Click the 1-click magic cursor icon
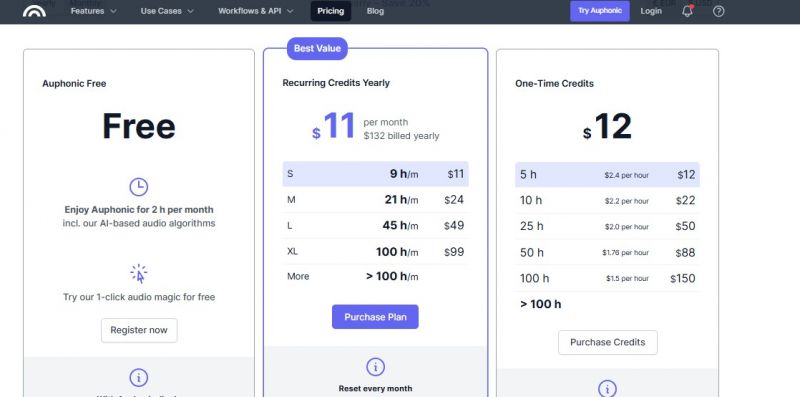This screenshot has height=397, width=800. [x=139, y=274]
